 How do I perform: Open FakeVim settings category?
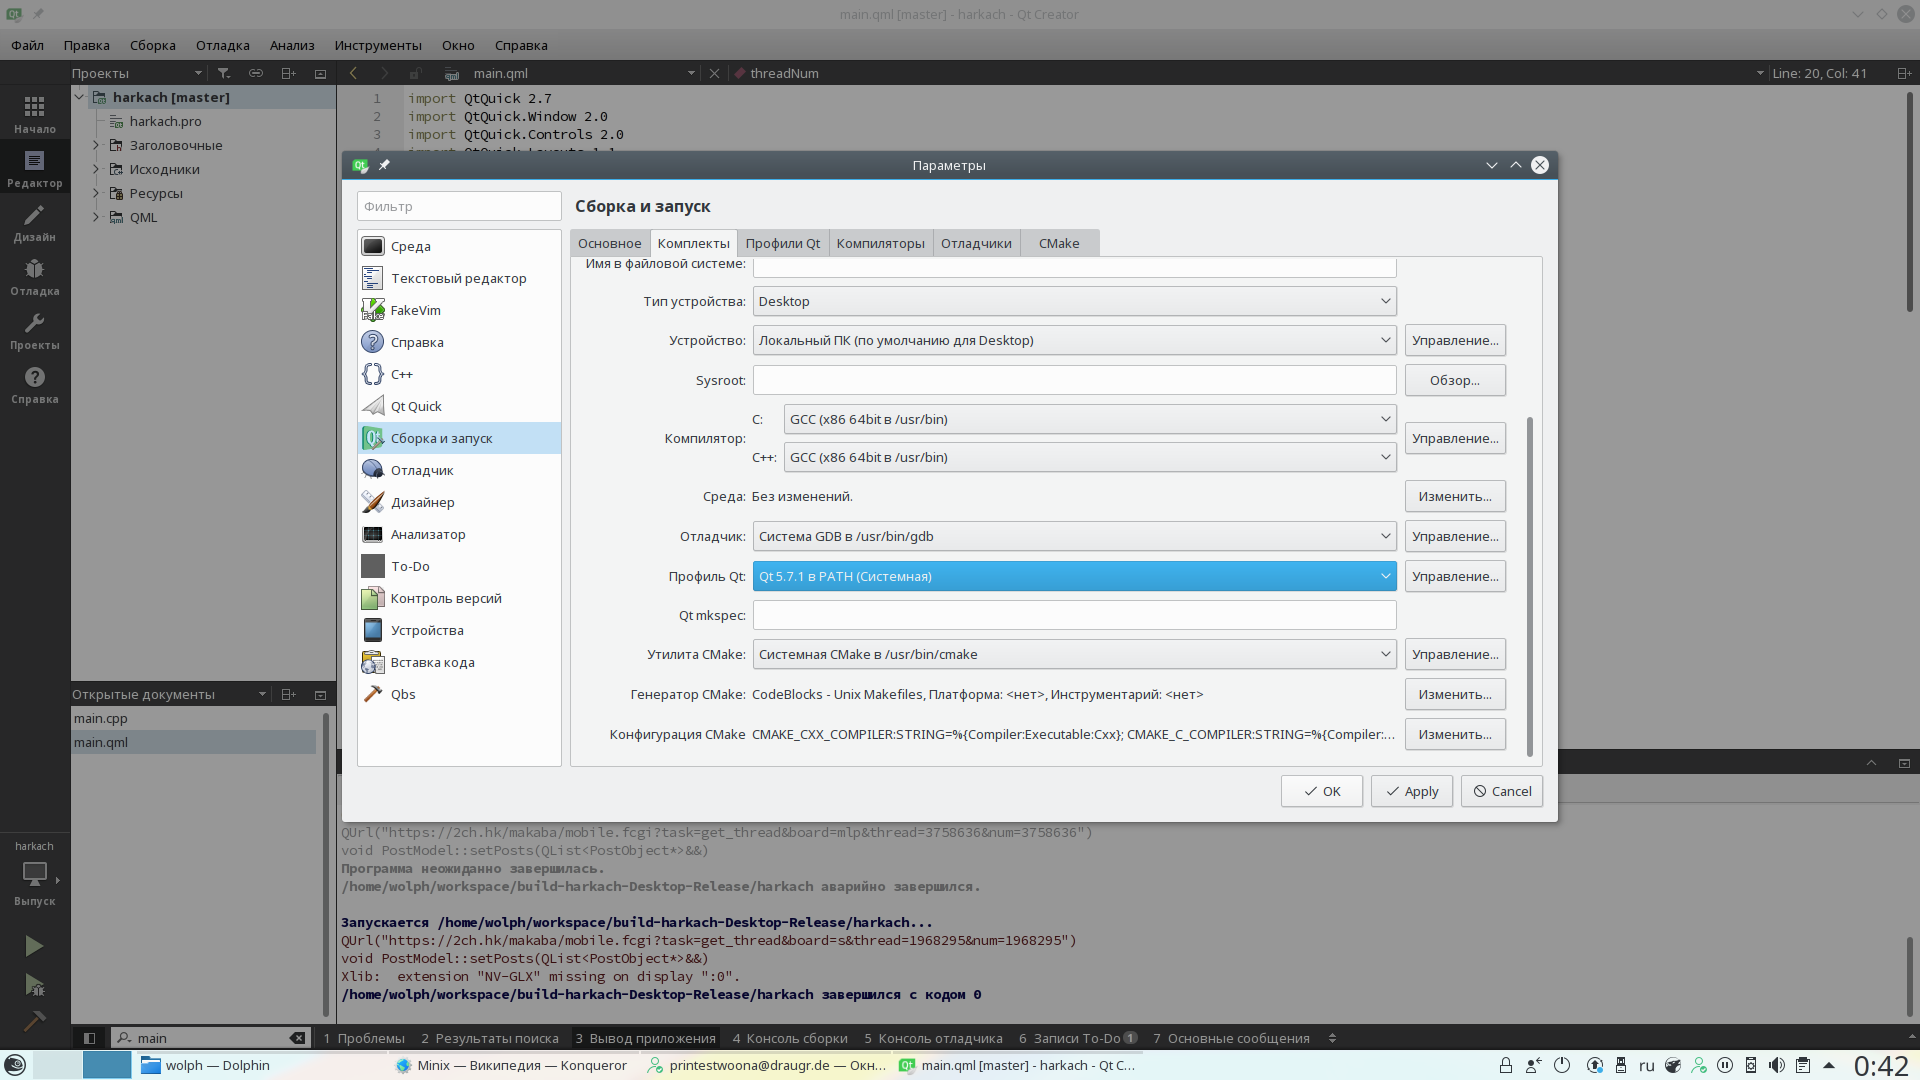459,310
